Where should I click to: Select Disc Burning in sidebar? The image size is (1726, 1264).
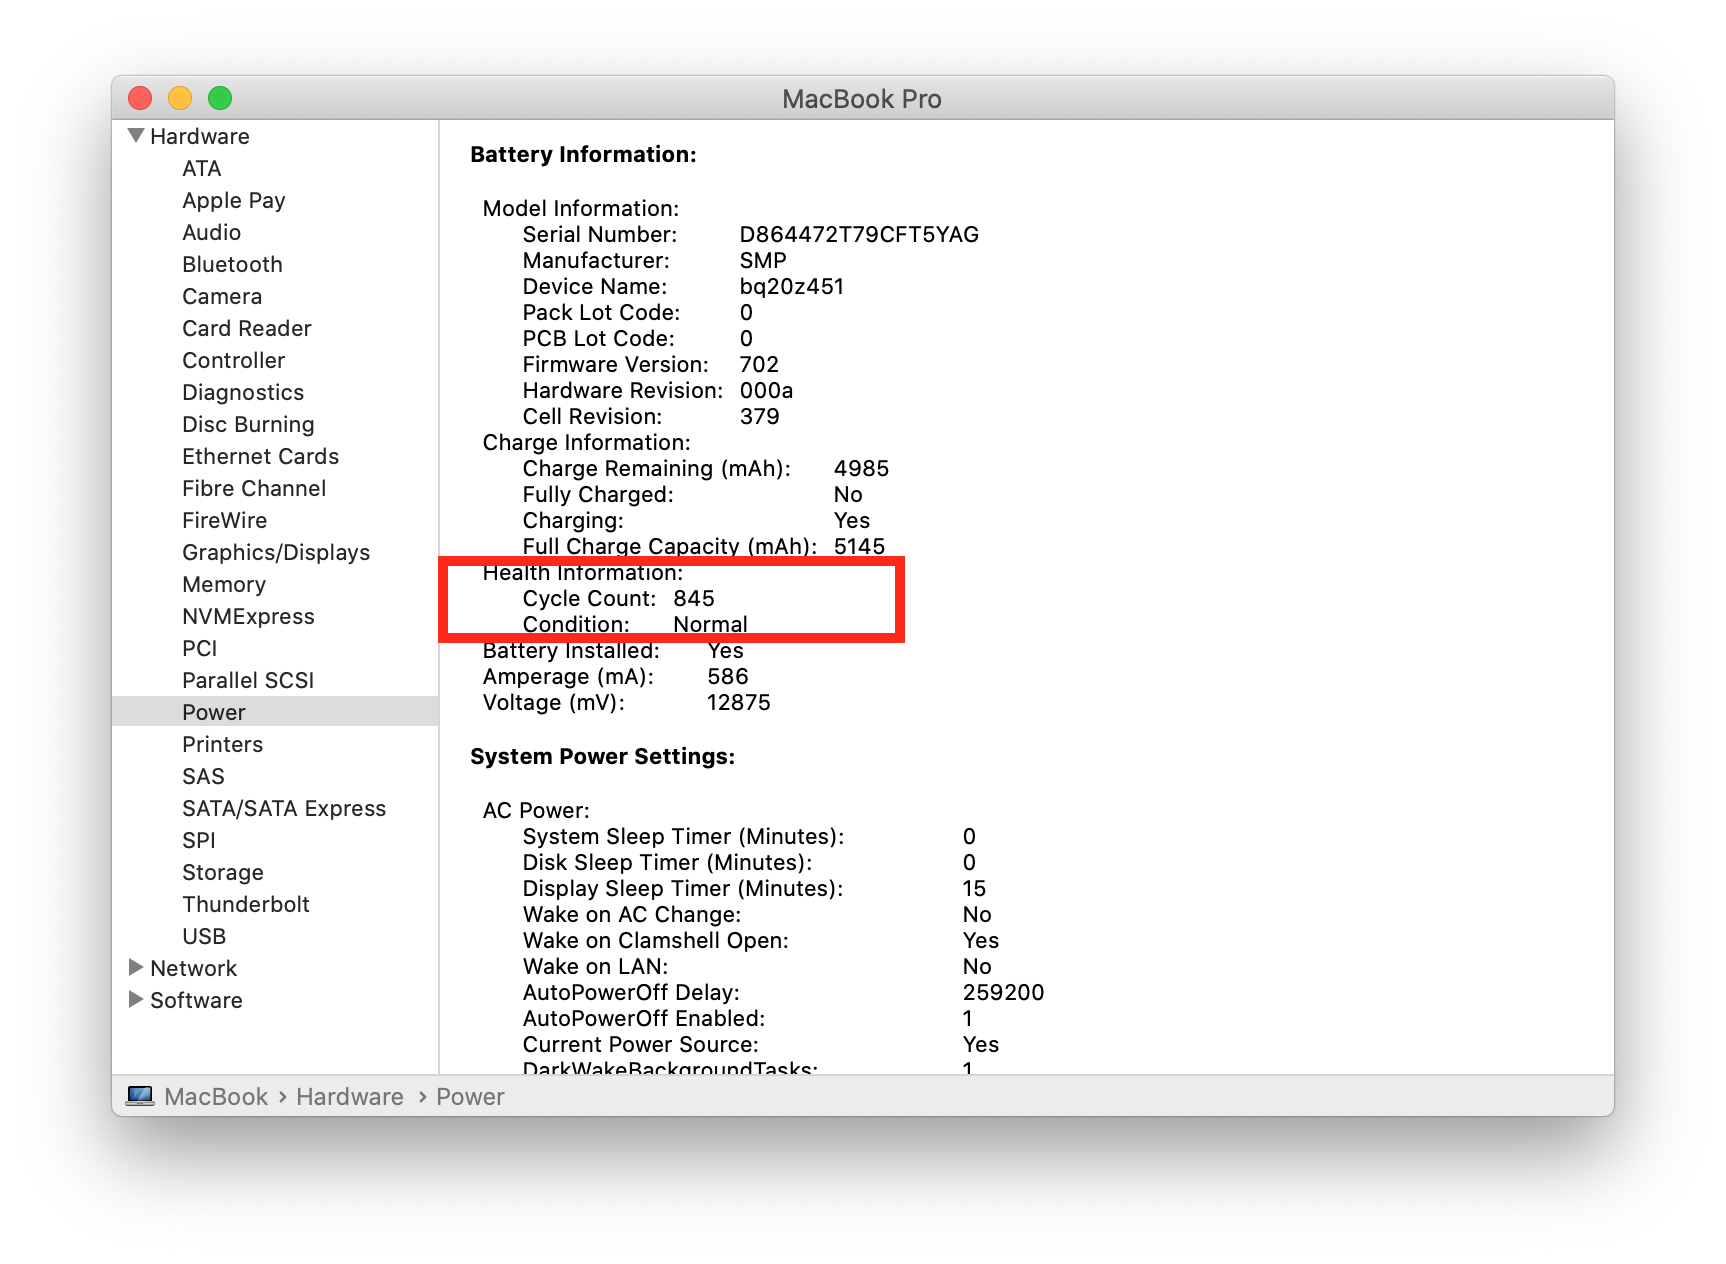tap(248, 424)
